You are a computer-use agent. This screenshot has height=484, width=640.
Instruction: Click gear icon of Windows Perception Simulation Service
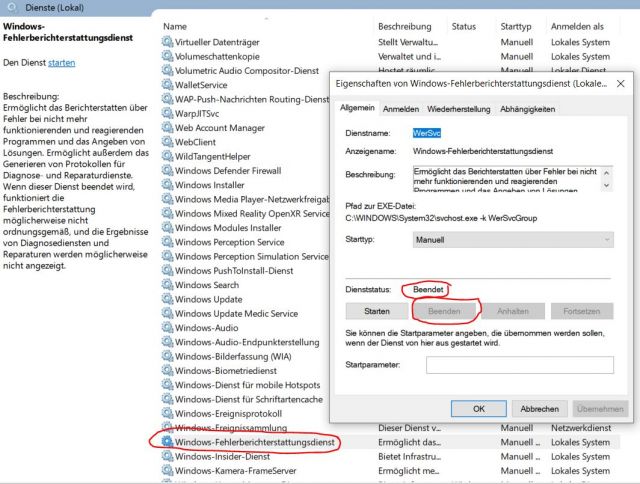tap(167, 256)
